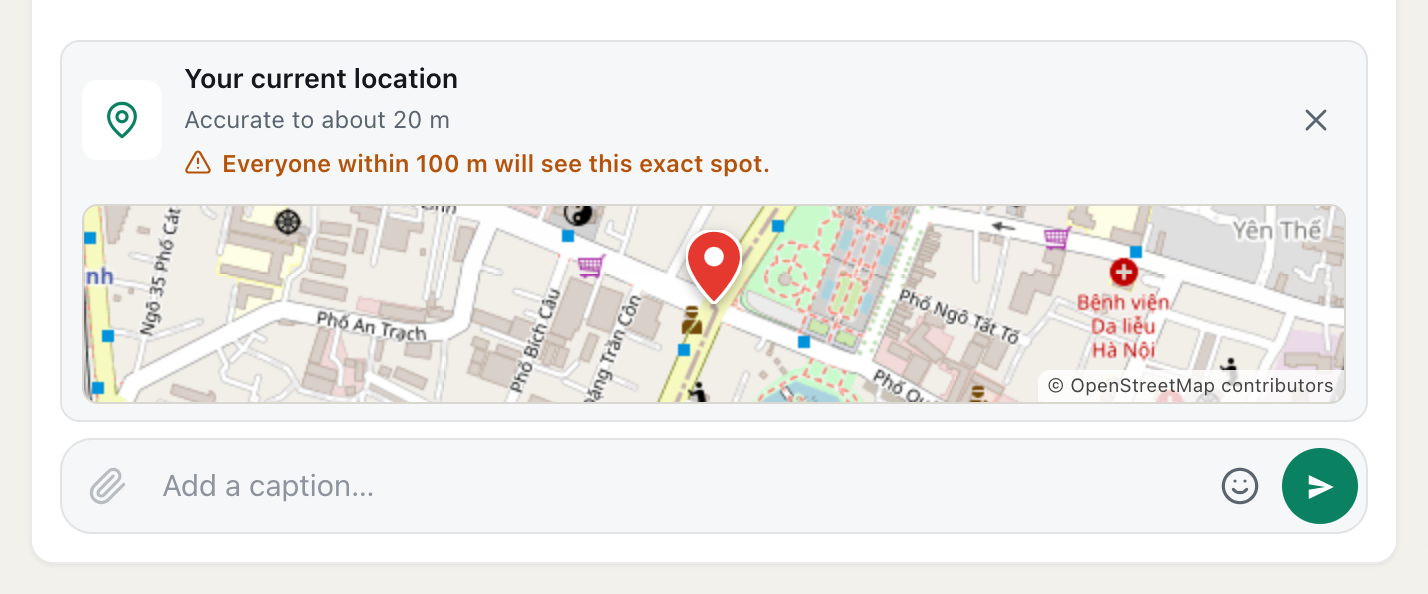
Task: Click the green send button
Action: click(x=1320, y=486)
